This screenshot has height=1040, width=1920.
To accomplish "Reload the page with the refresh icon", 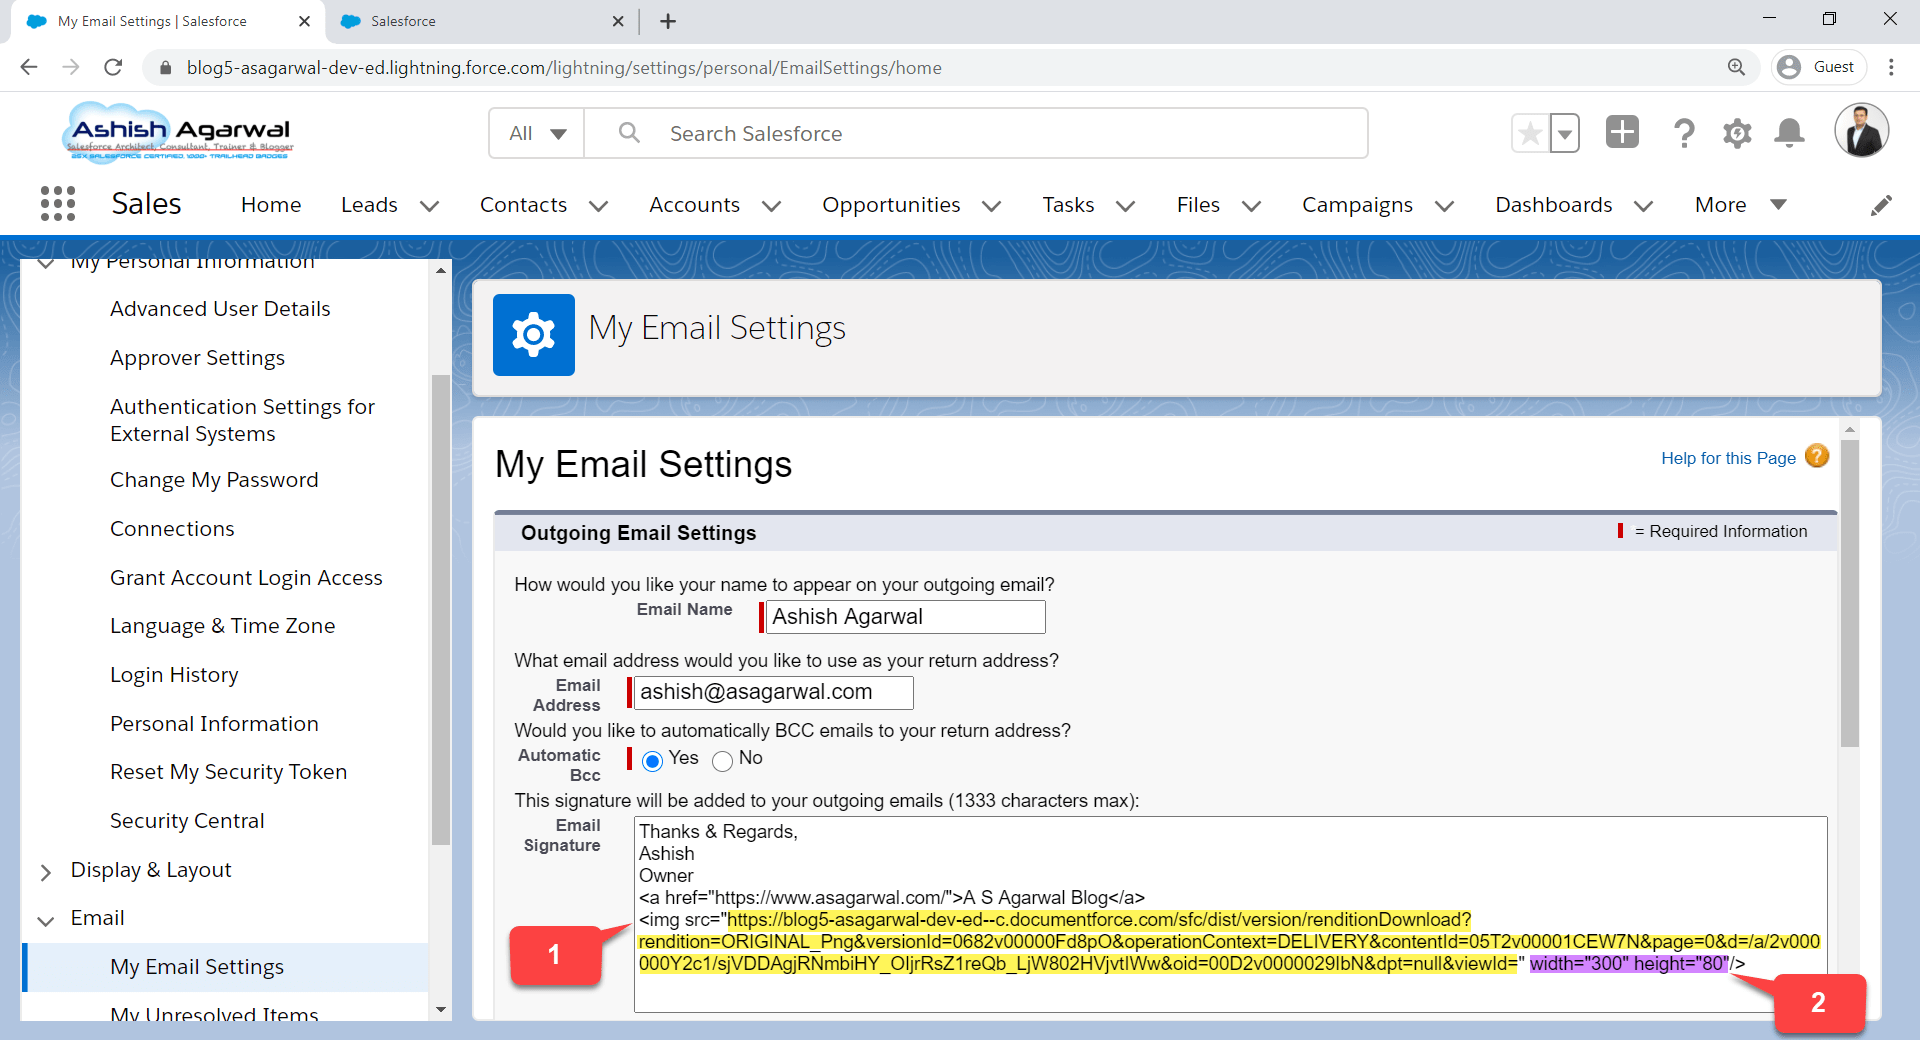I will (x=113, y=67).
